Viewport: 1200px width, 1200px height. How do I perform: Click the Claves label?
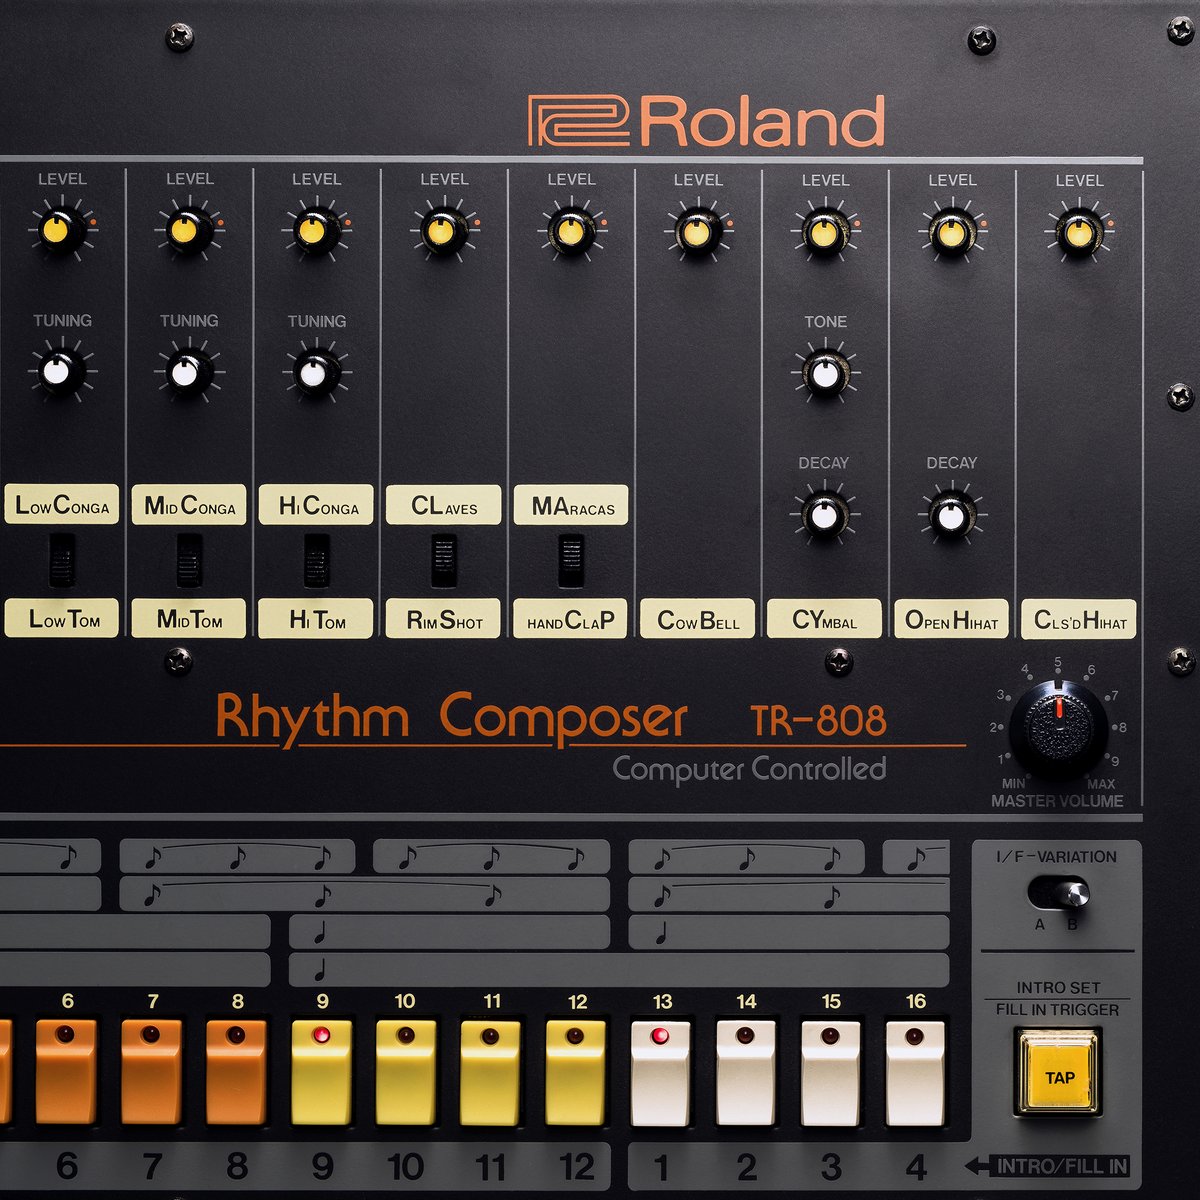tap(443, 505)
